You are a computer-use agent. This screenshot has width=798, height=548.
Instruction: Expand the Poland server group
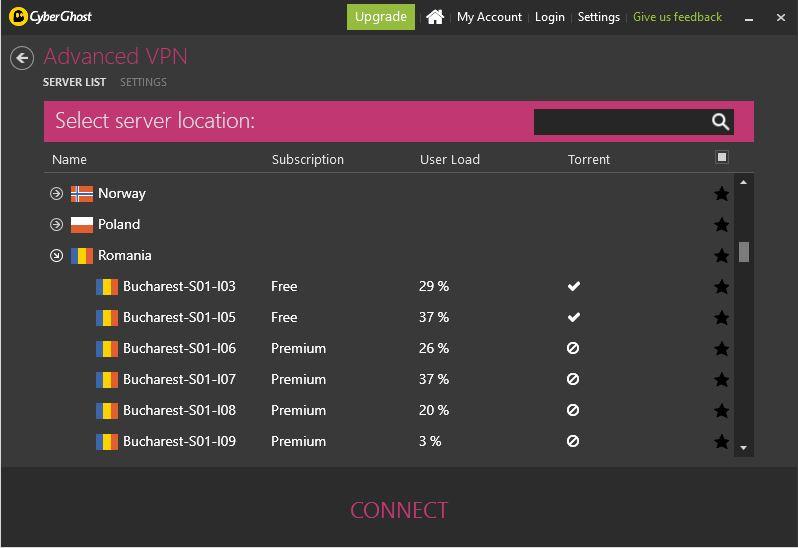56,224
